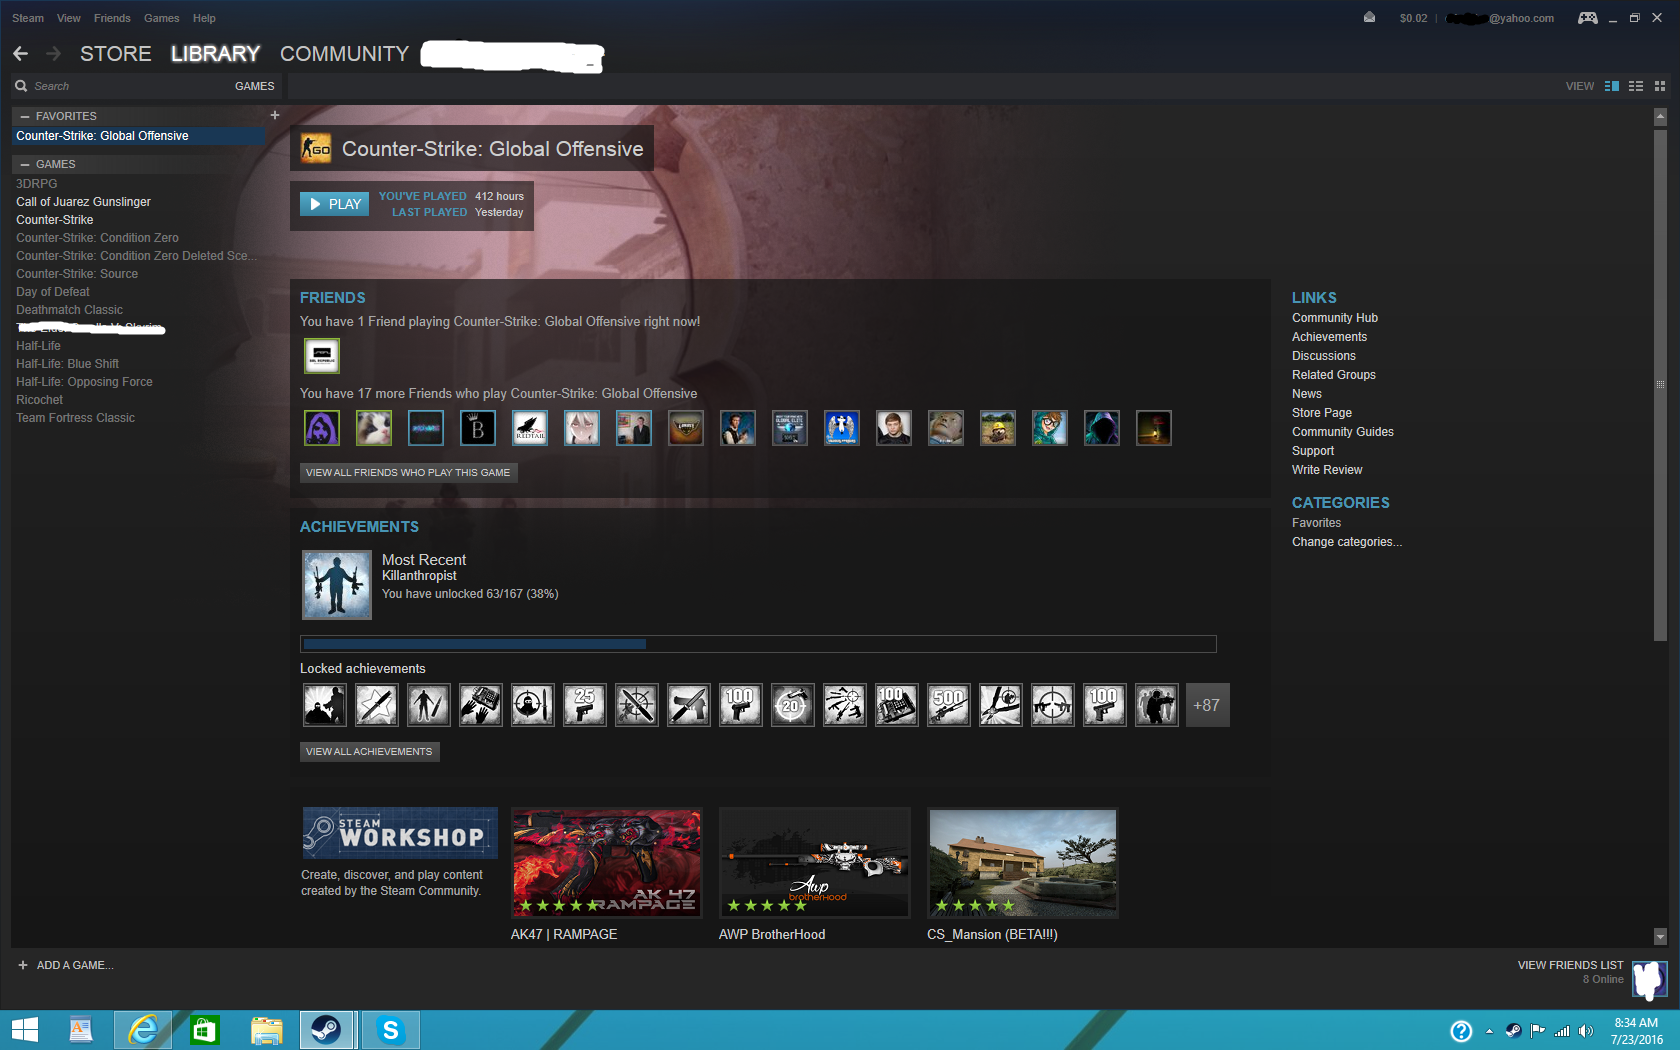The width and height of the screenshot is (1680, 1050).
Task: Open the friend avatar with letter B
Action: pyautogui.click(x=478, y=428)
